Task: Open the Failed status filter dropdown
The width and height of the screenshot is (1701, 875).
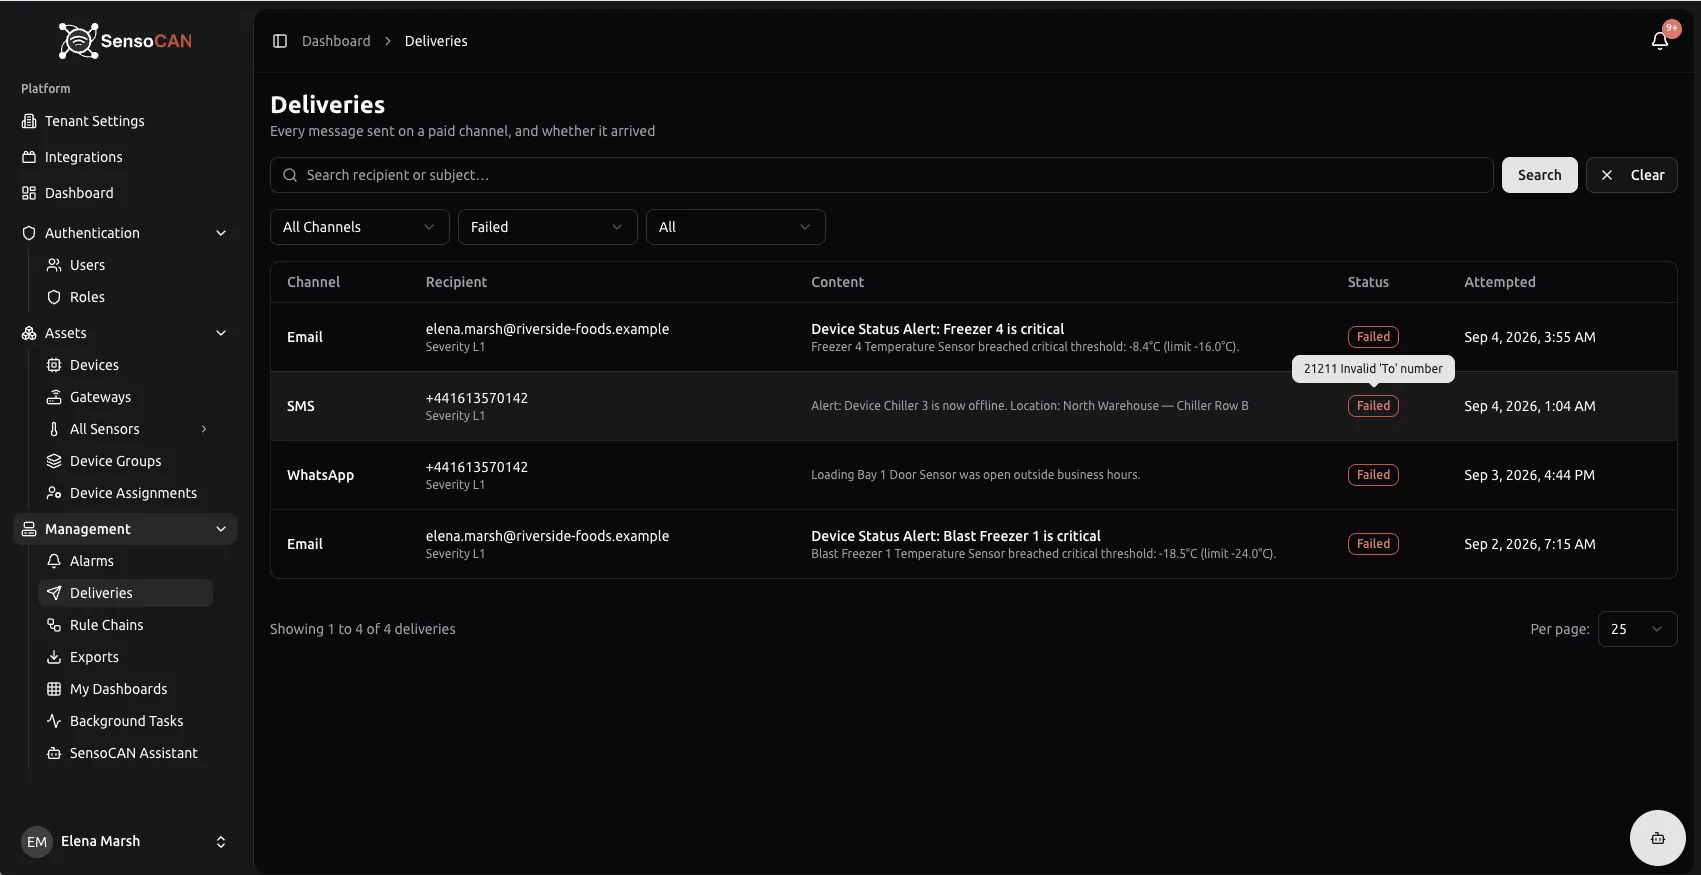Action: coord(548,227)
